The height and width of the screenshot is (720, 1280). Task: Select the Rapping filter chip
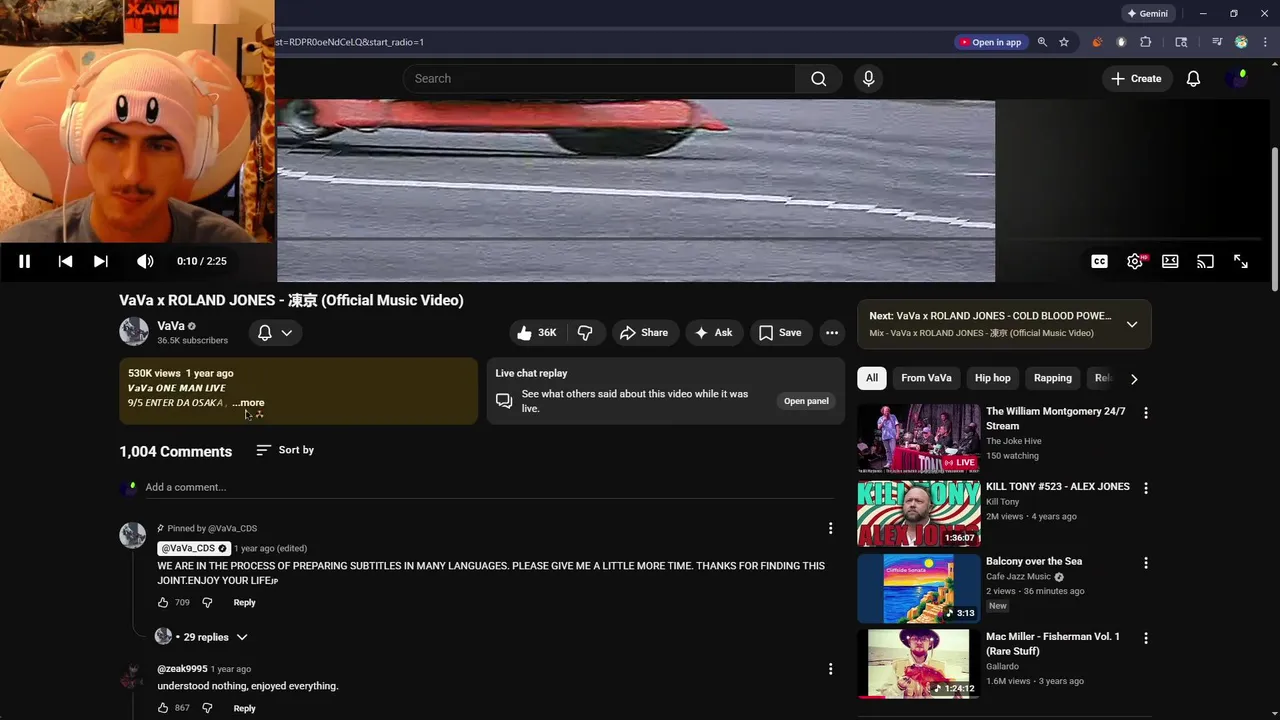(1052, 378)
